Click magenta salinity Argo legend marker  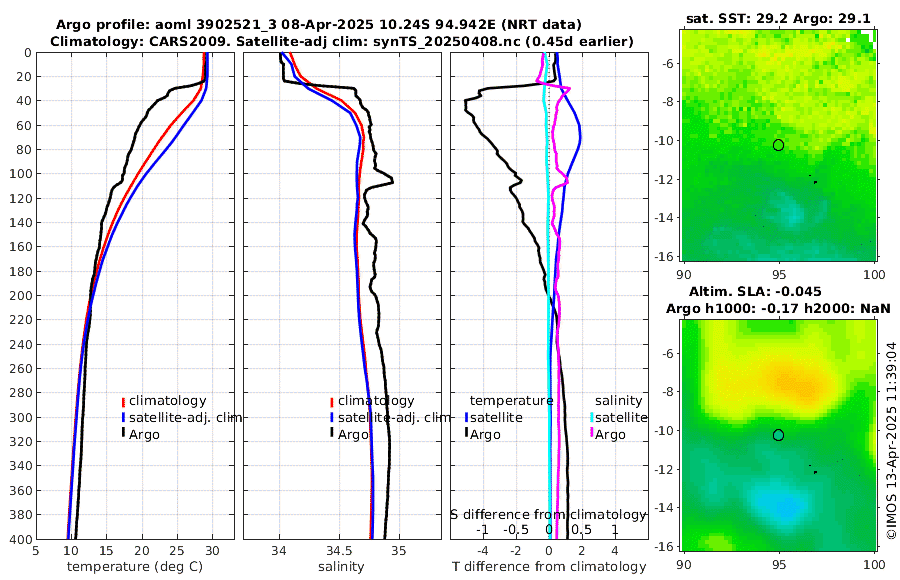tap(591, 432)
